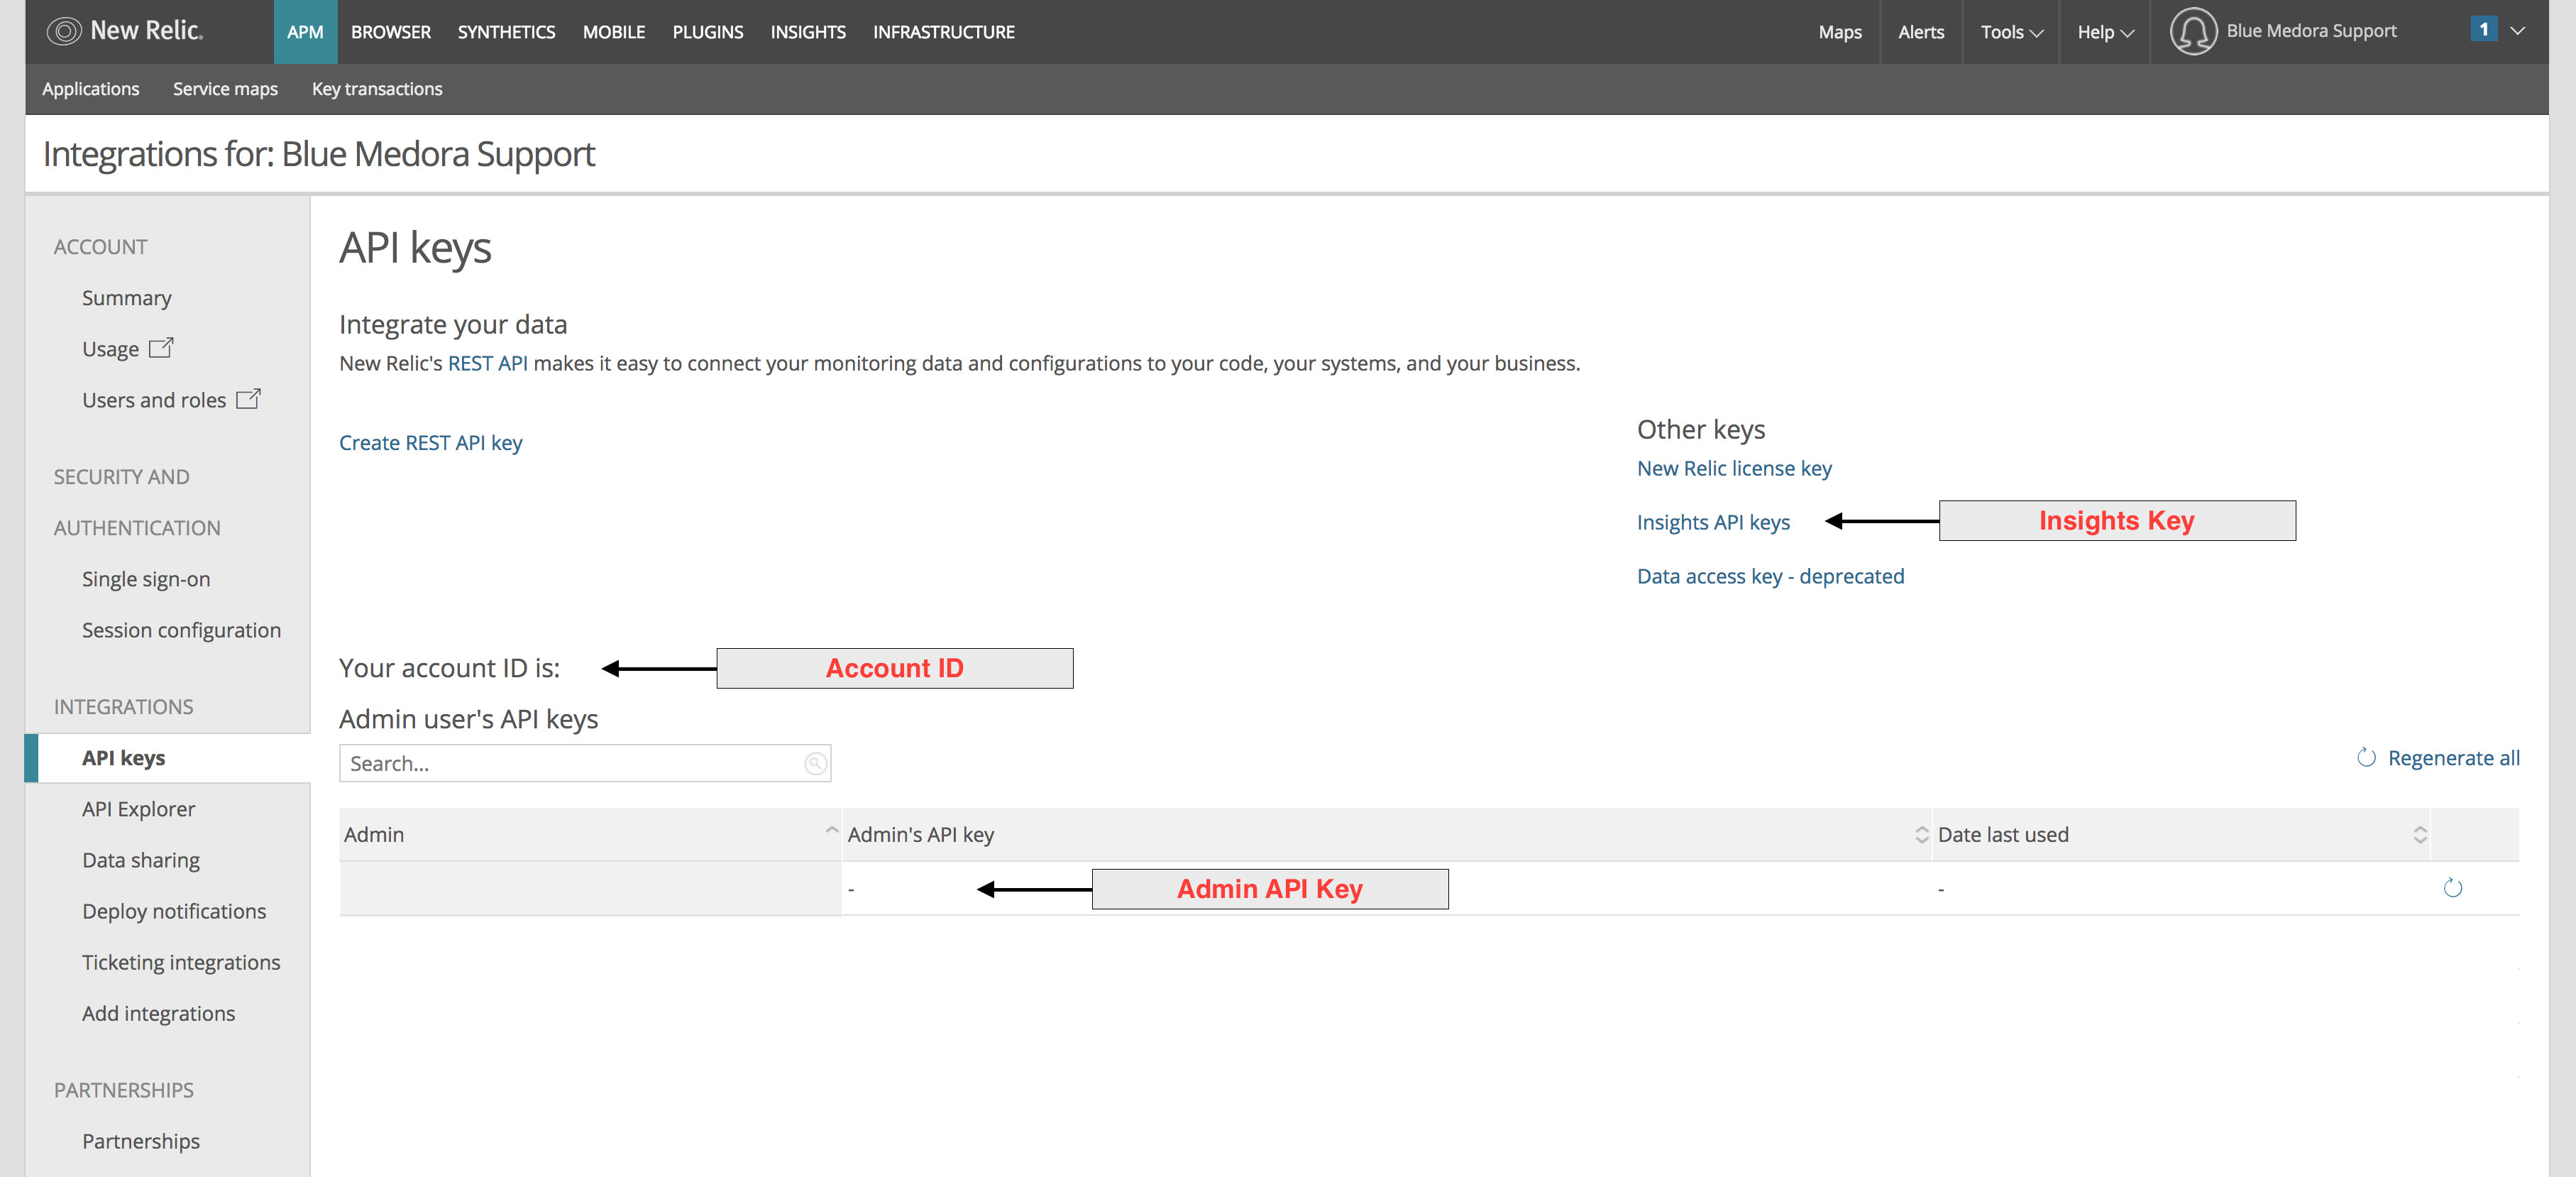Viewport: 2576px width, 1177px height.
Task: Expand the Help dropdown menu
Action: coord(2105,32)
